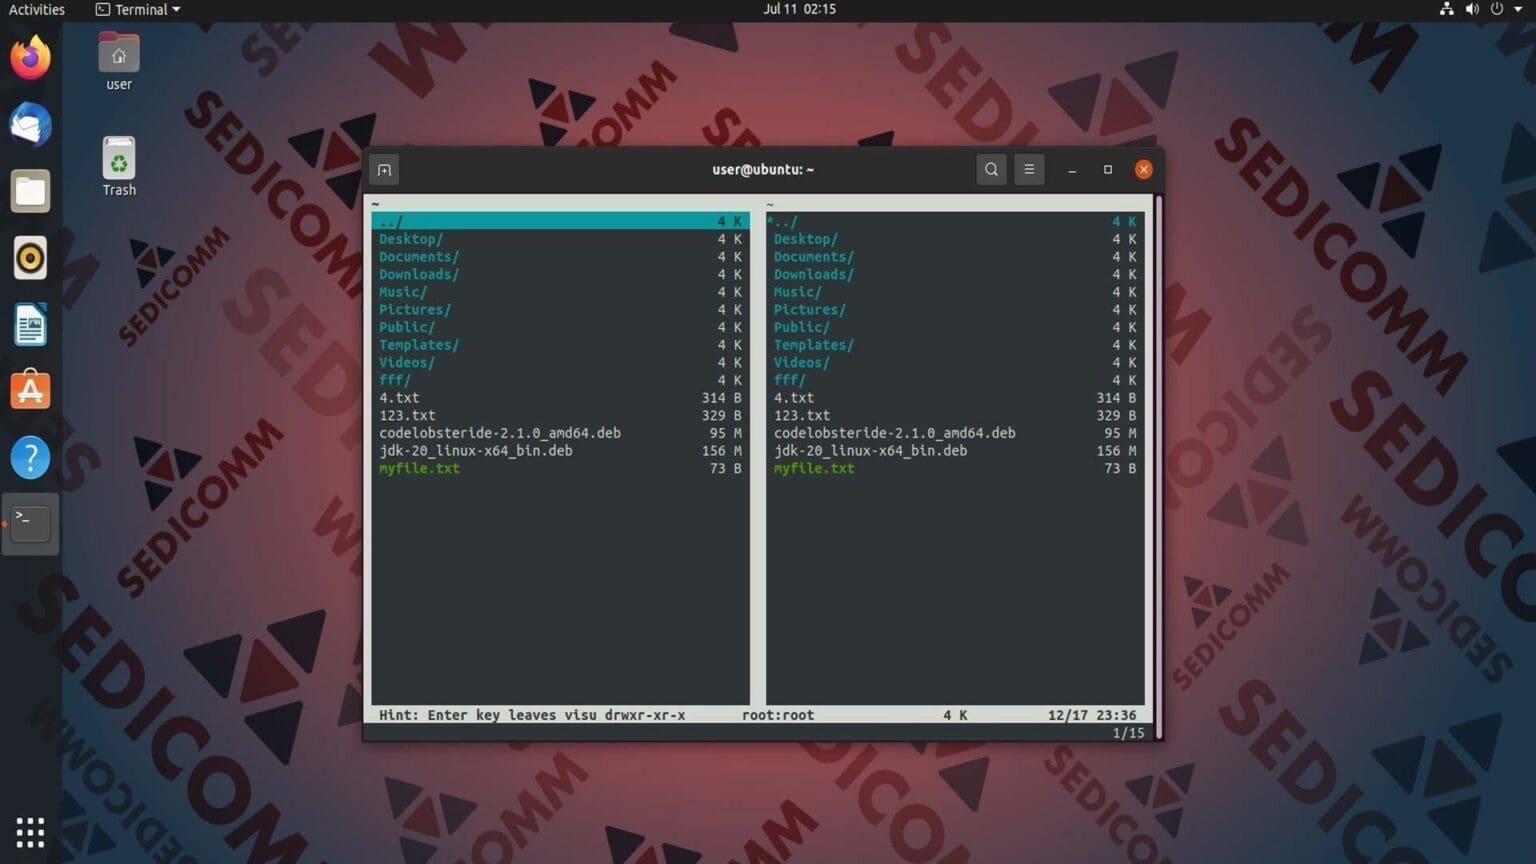Launch Firefox from the dock
Viewport: 1536px width, 864px height.
30,58
